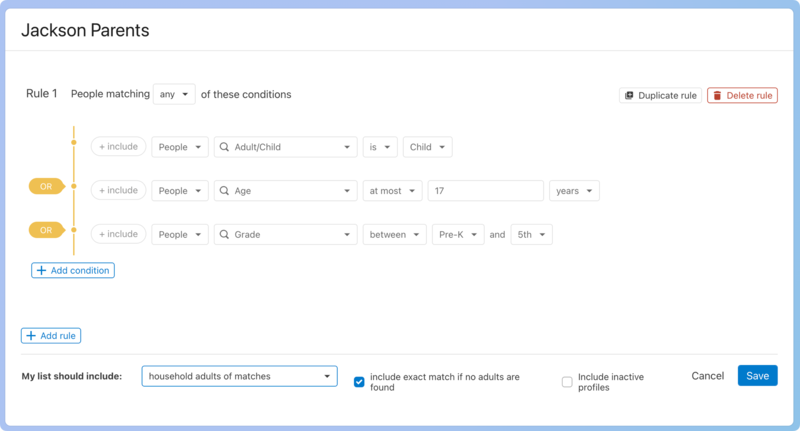Toggle the second OR badge before the Grade condition

pyautogui.click(x=46, y=230)
